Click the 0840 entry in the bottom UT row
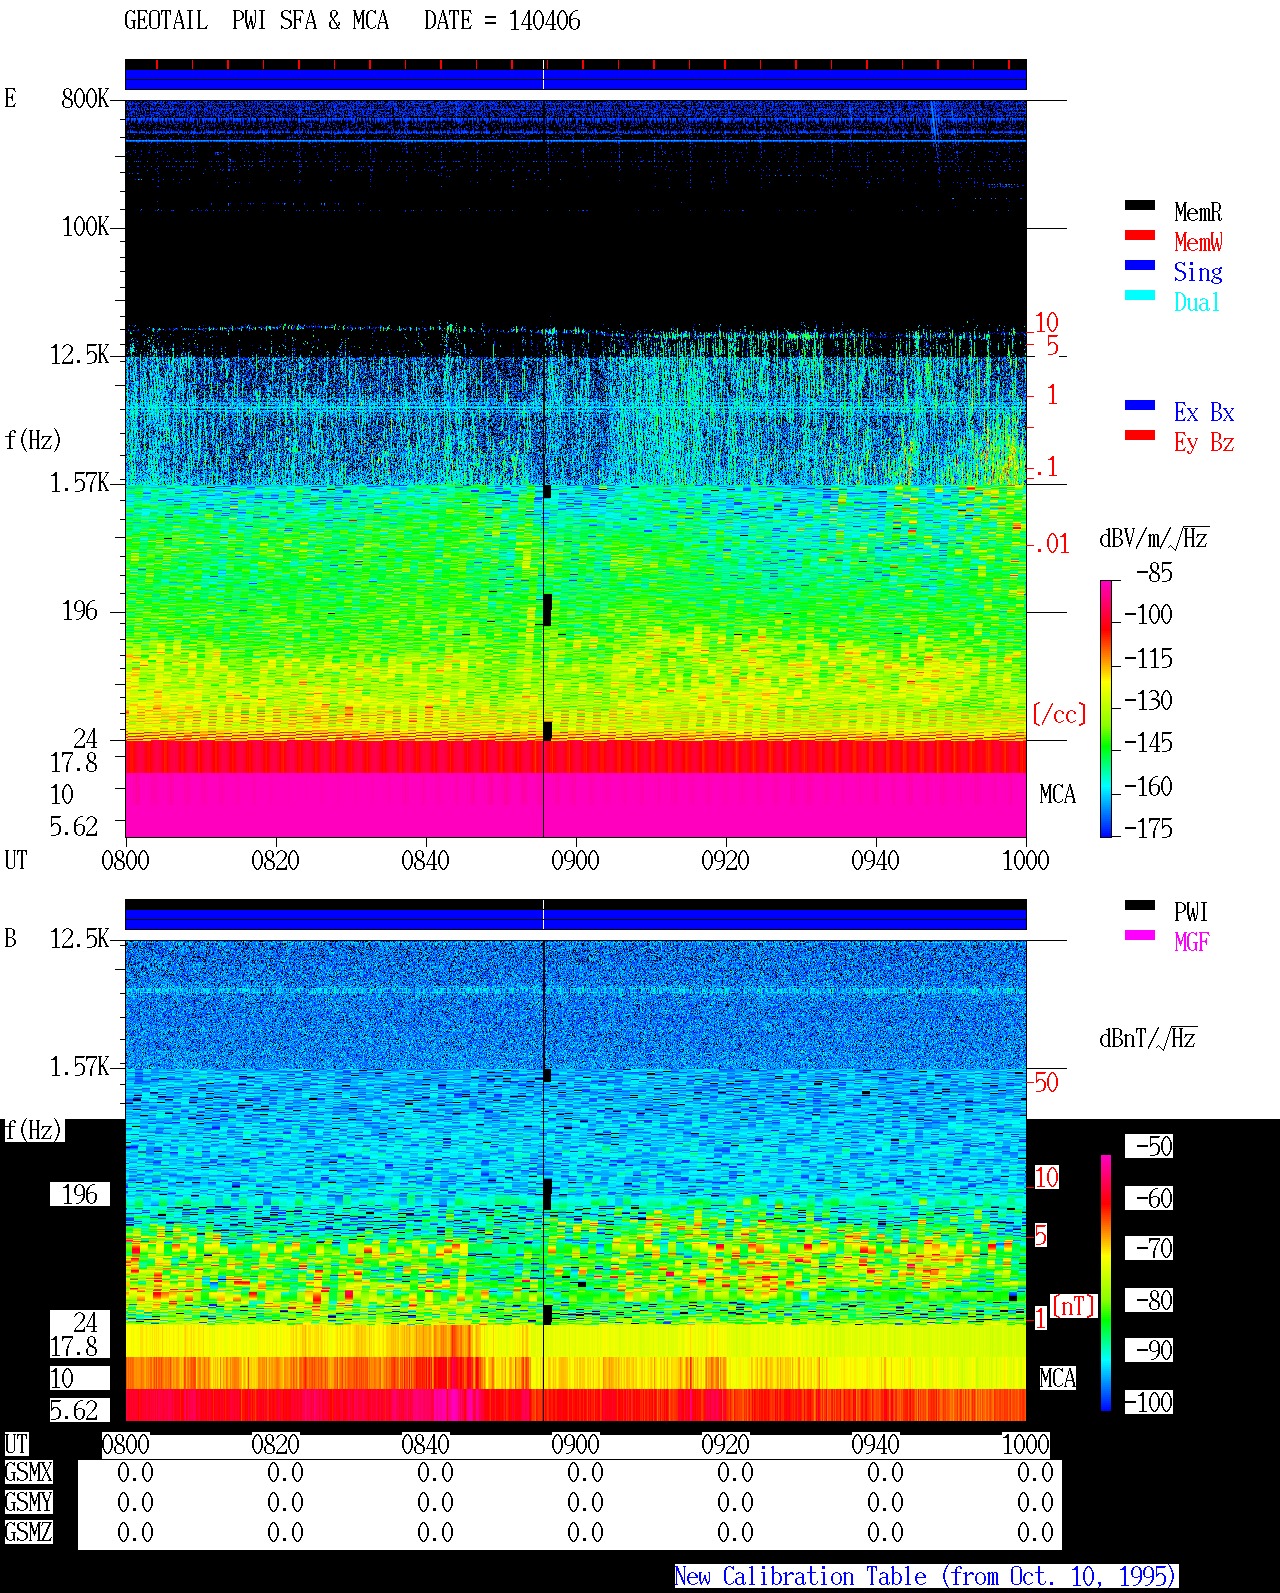 [x=425, y=1445]
